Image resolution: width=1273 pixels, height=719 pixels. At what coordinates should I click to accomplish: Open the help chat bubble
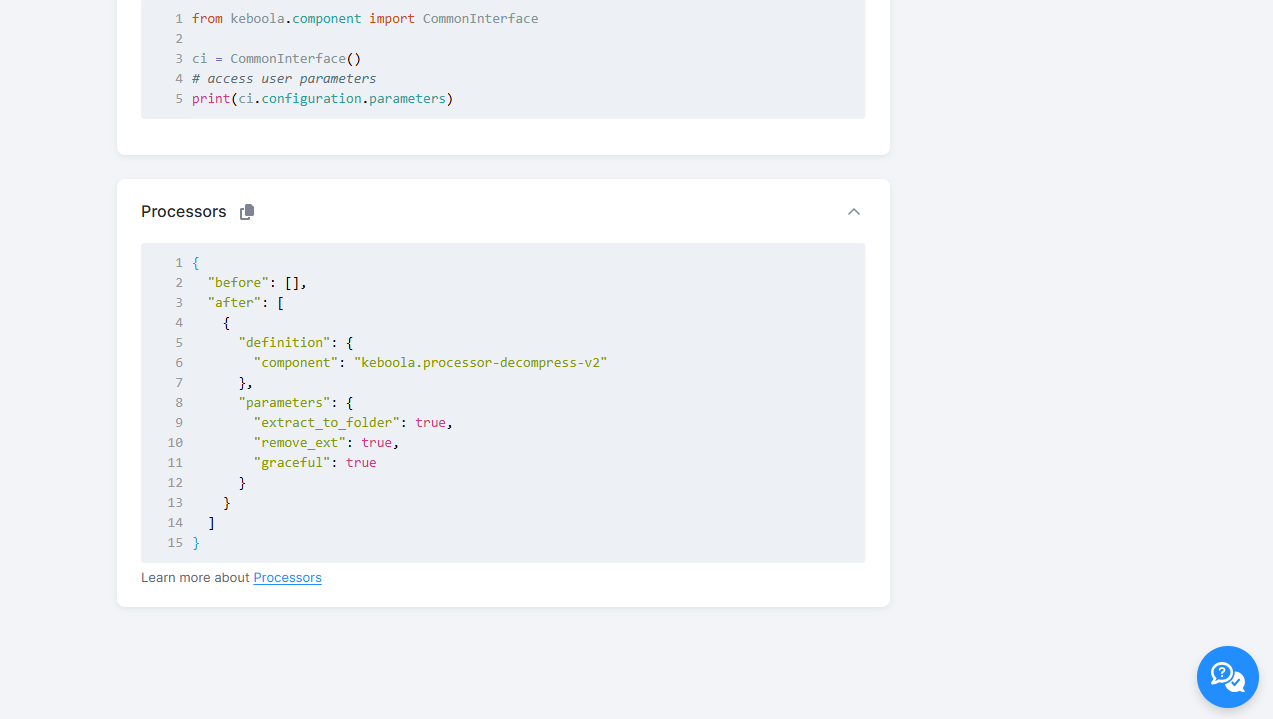1227,677
